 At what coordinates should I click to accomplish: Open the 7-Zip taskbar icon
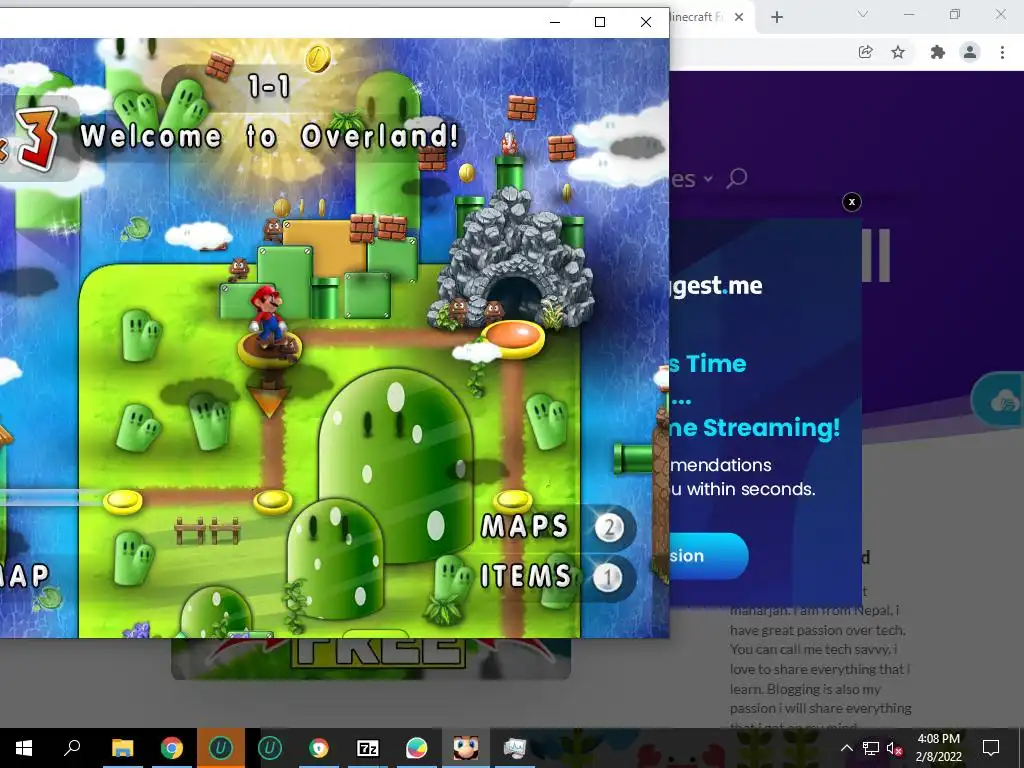click(368, 748)
